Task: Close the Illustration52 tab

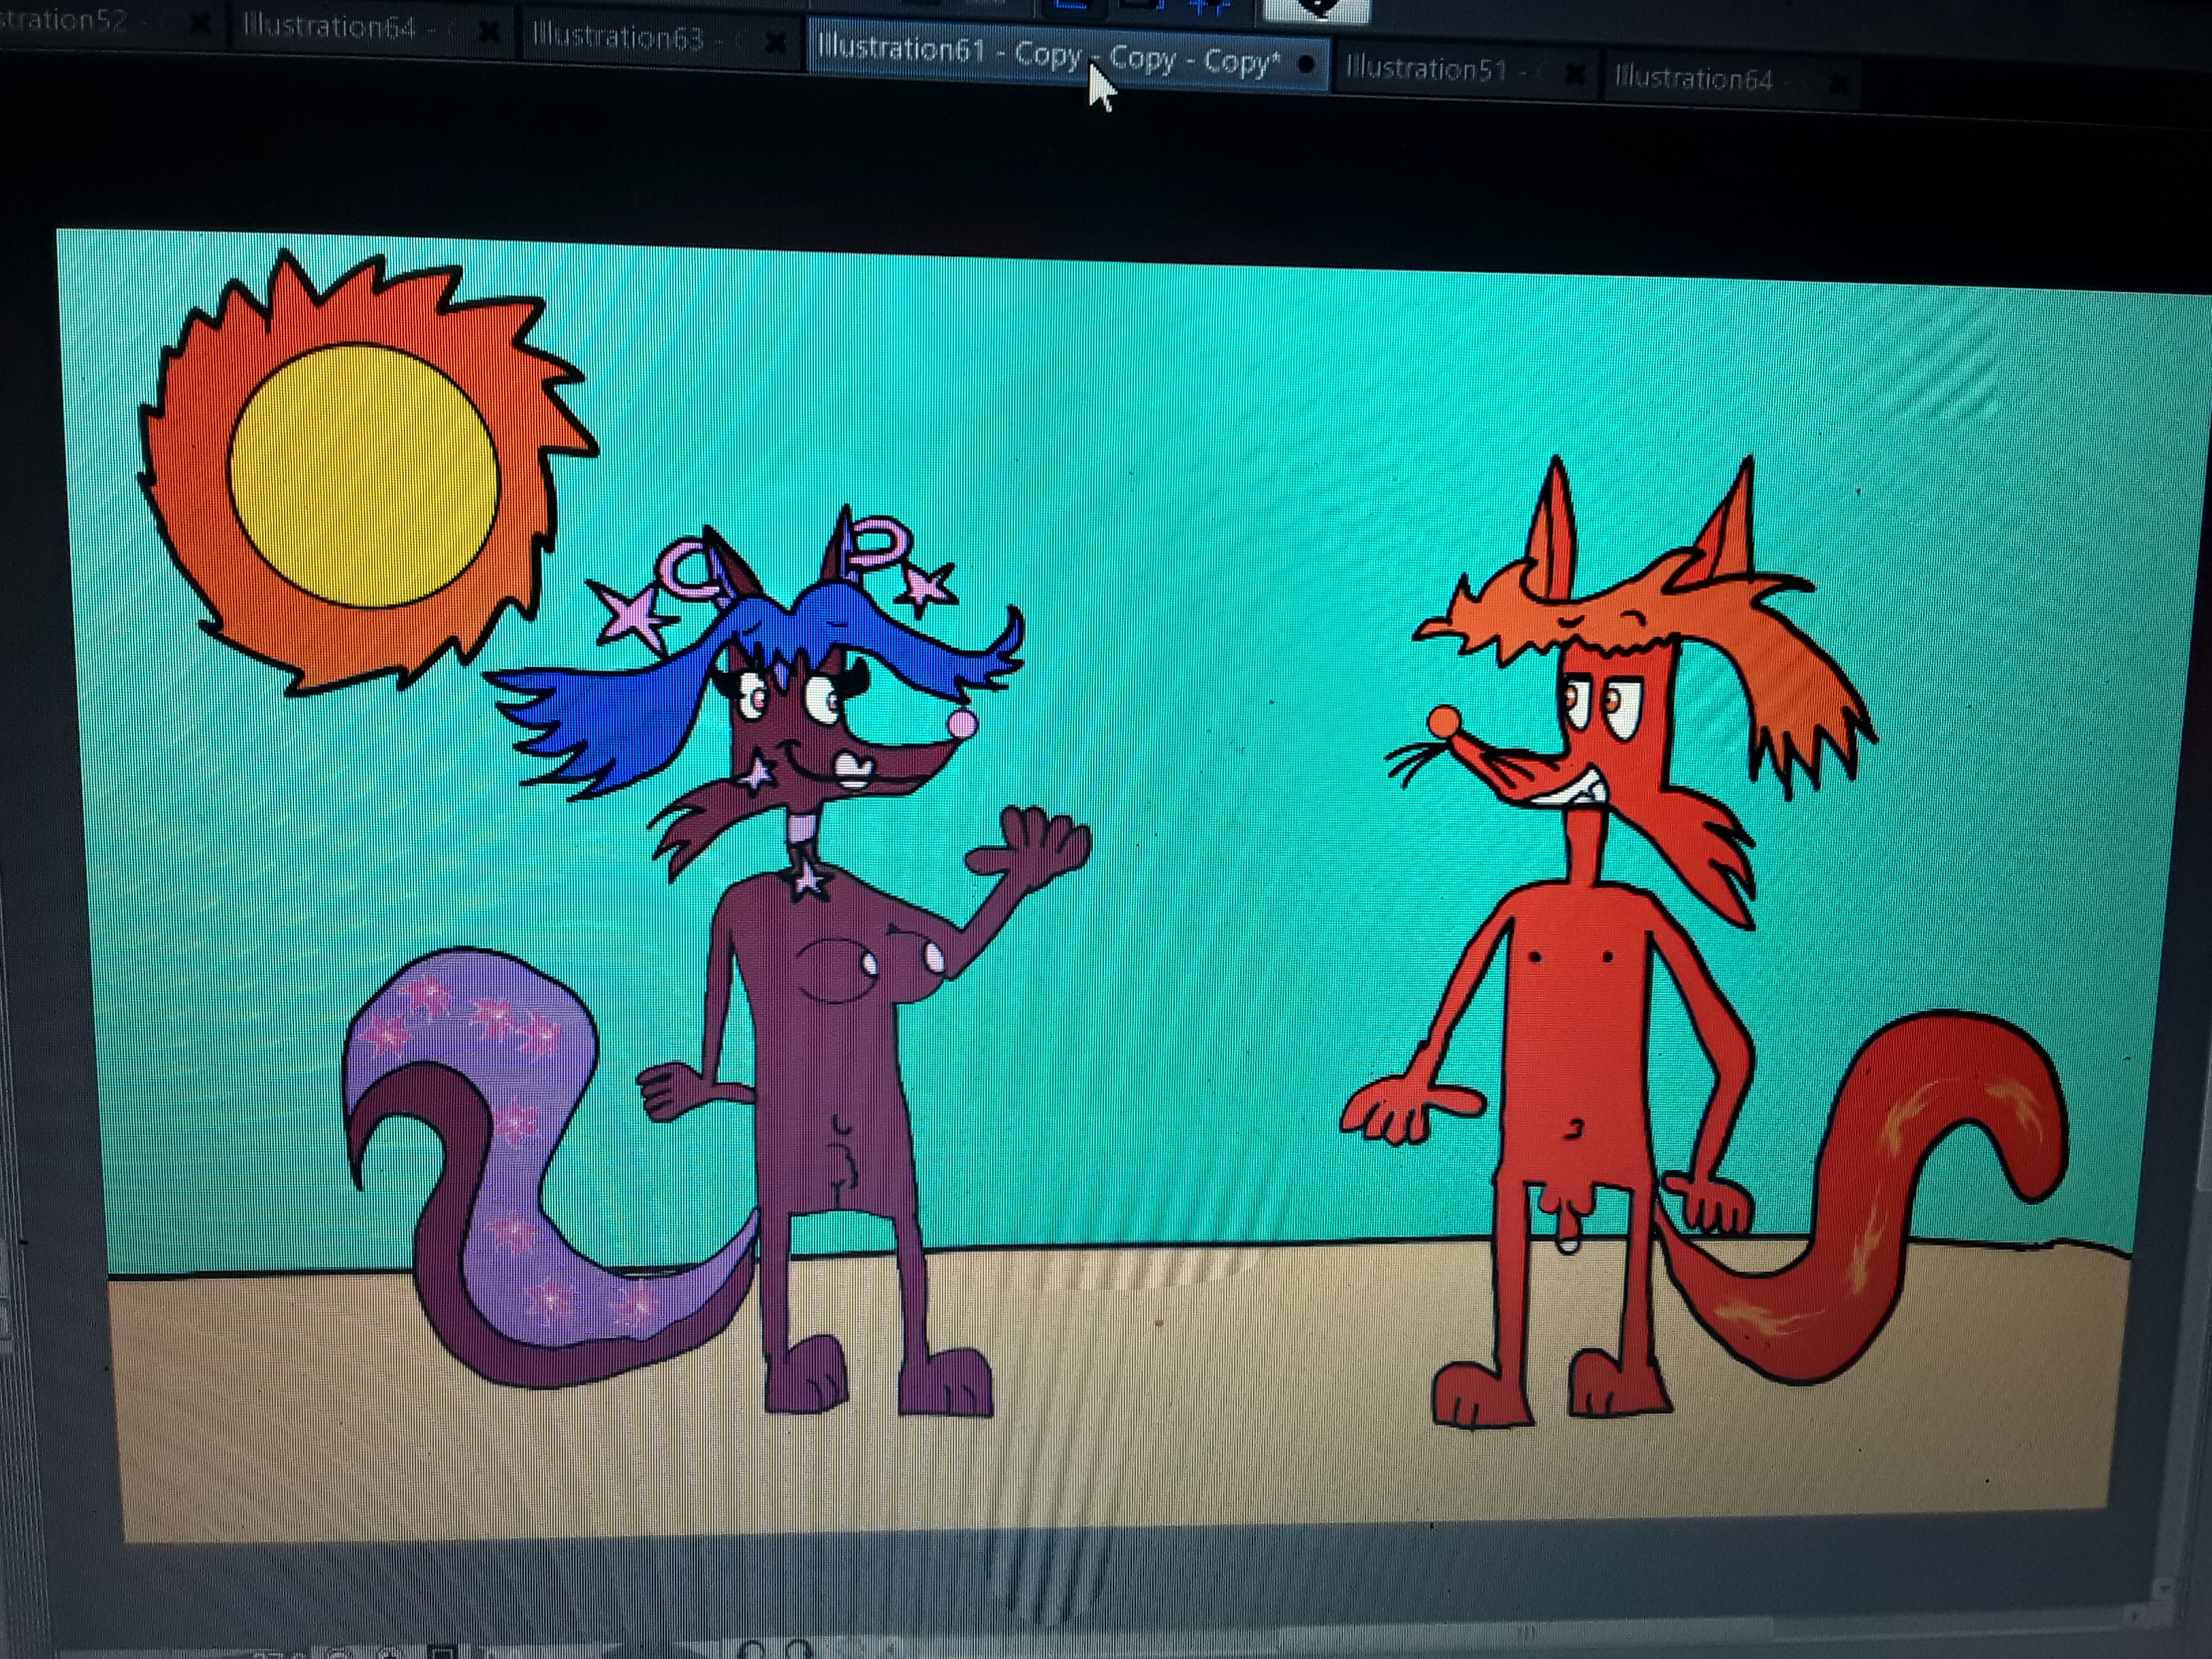Action: (x=200, y=23)
